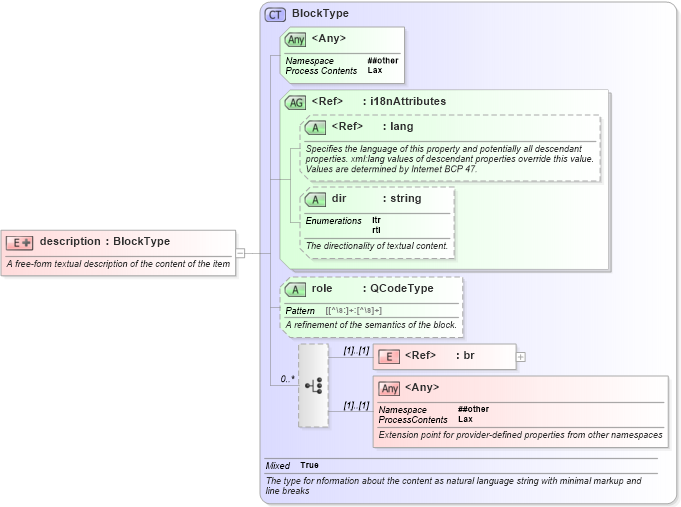Click 'A free-form textual description of the content' text

(x=118, y=264)
